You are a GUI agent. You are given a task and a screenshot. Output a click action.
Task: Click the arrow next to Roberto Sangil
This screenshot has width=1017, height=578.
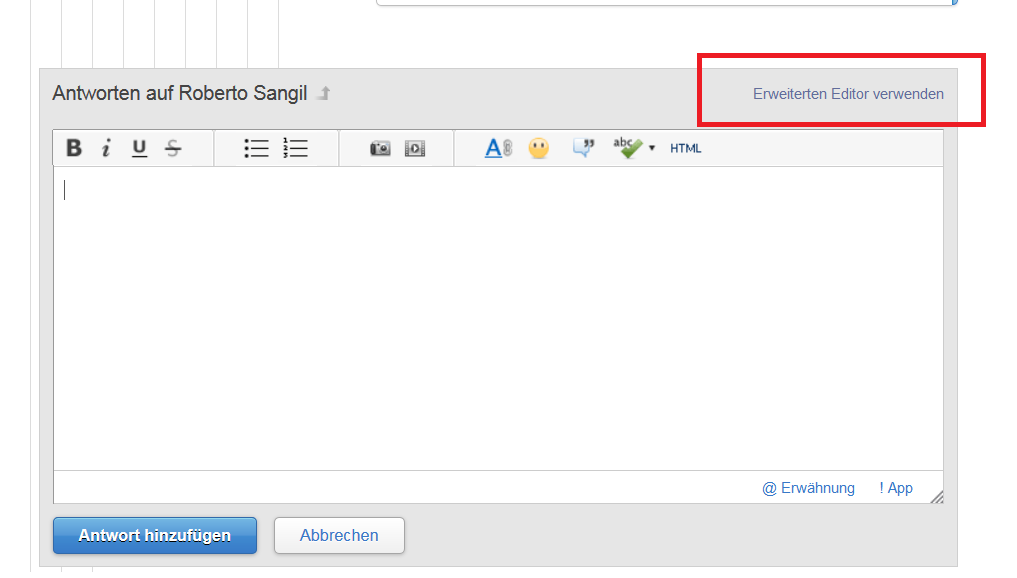pyautogui.click(x=324, y=93)
